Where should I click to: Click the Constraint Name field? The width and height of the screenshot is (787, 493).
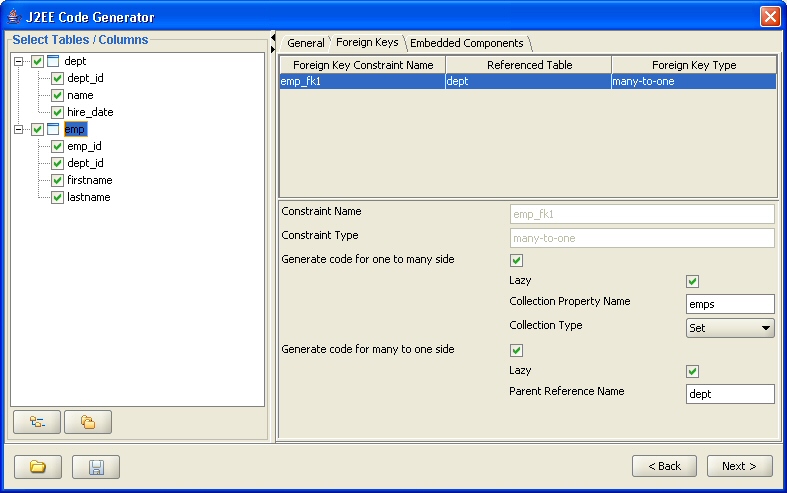tap(642, 214)
